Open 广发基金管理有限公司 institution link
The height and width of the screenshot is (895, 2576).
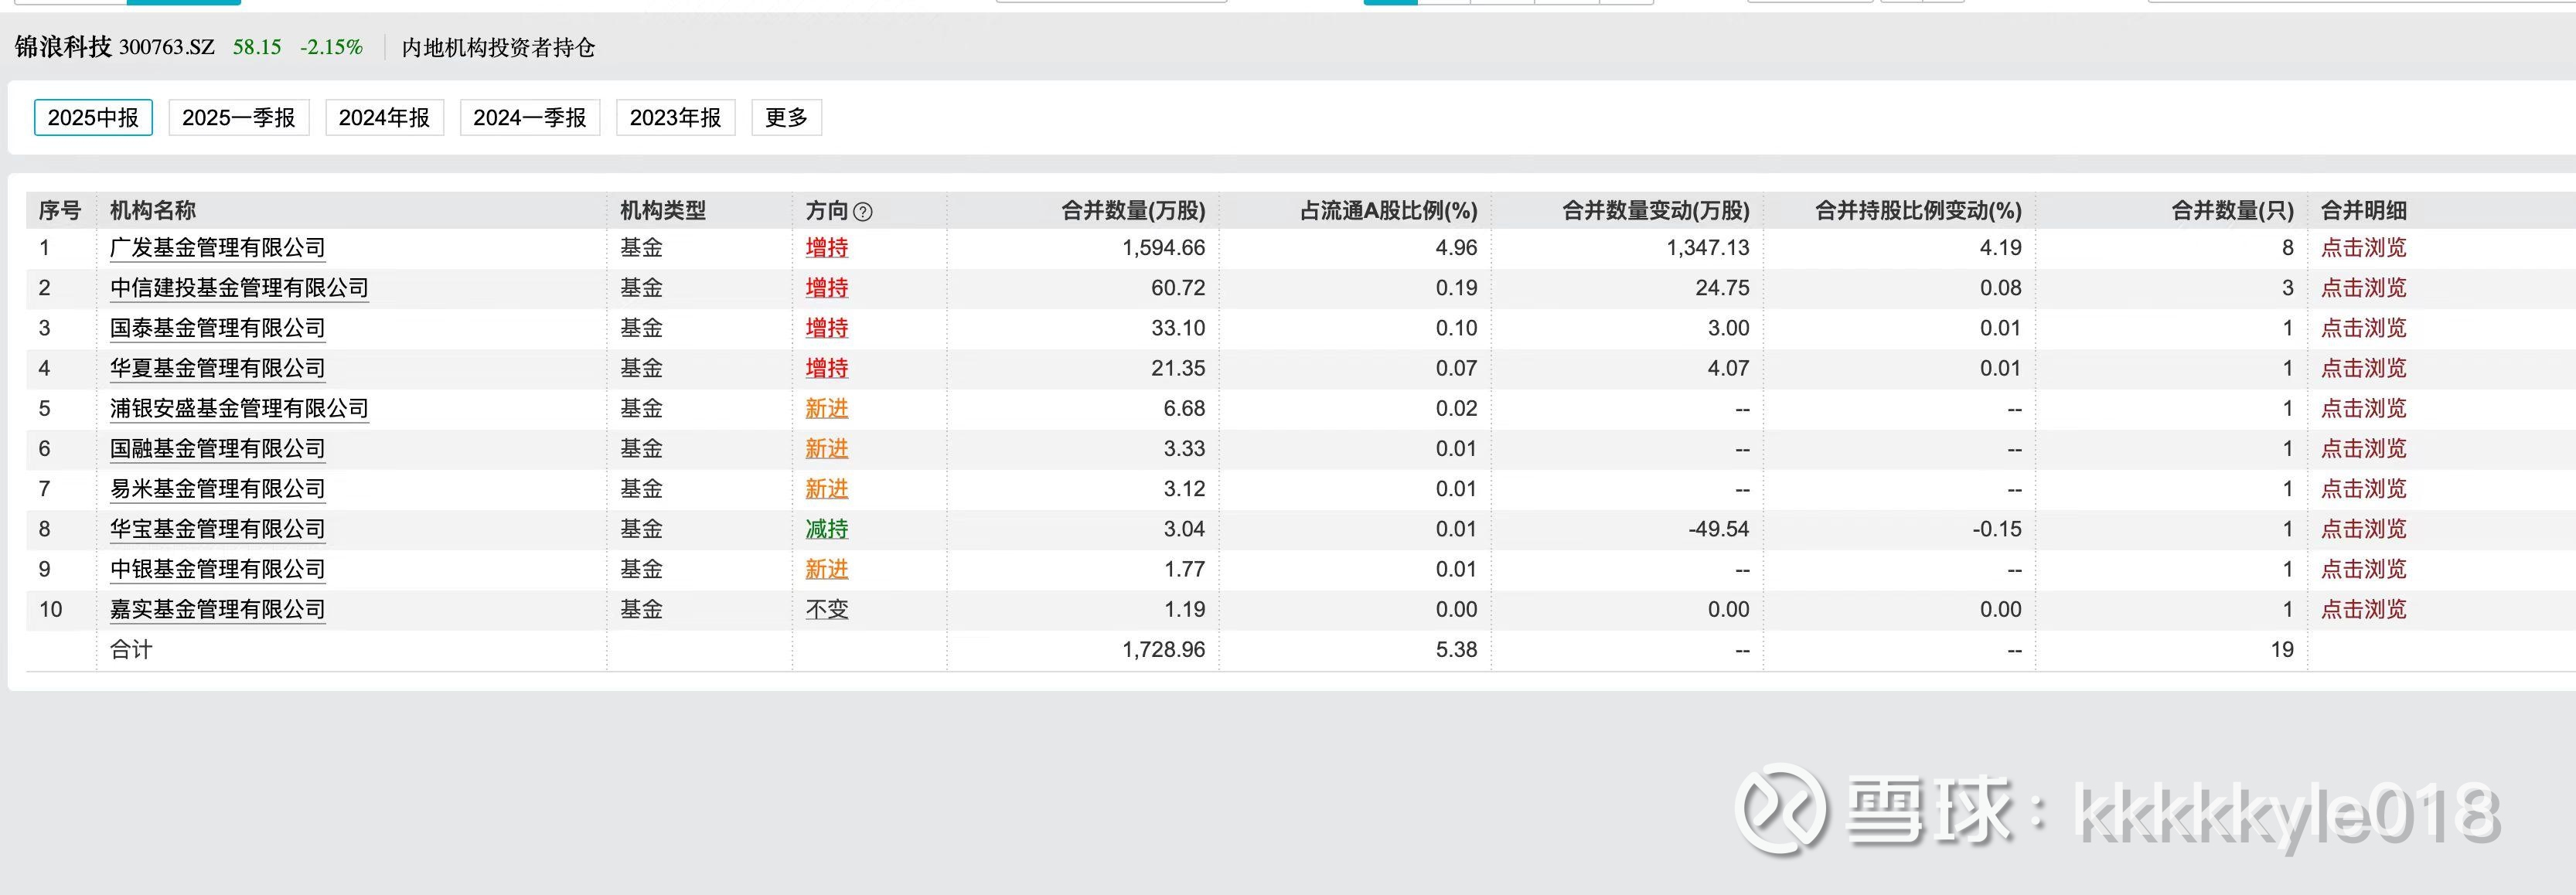pos(218,248)
